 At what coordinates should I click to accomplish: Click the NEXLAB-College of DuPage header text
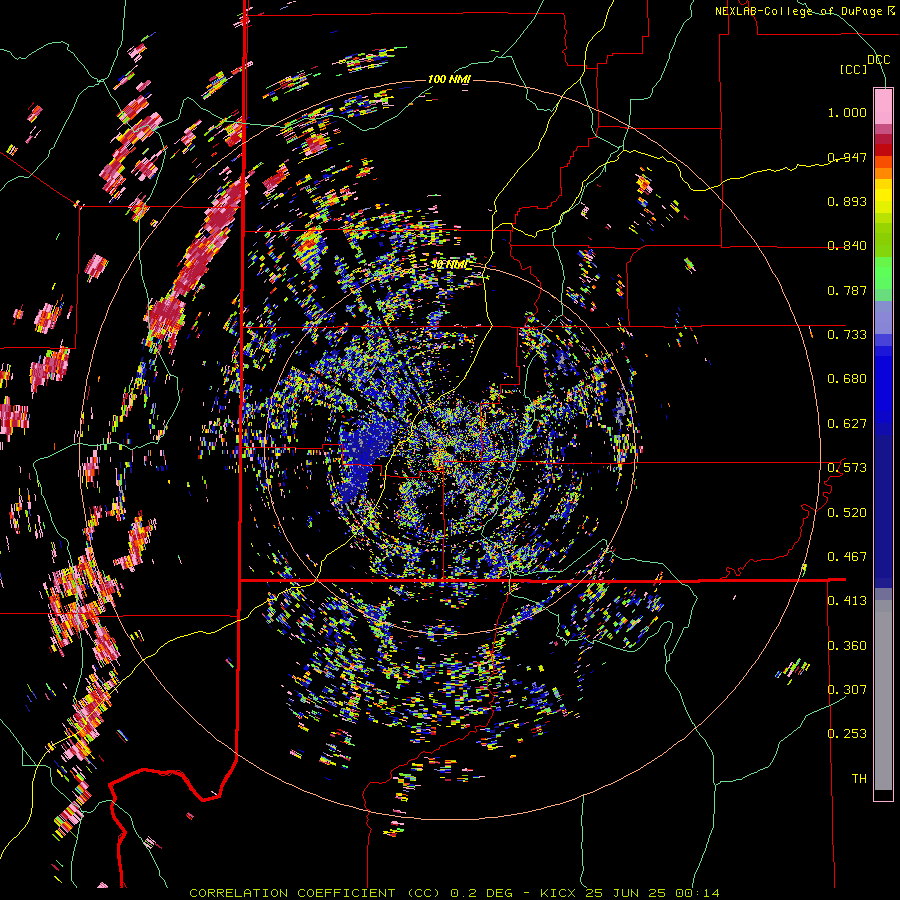click(x=804, y=11)
